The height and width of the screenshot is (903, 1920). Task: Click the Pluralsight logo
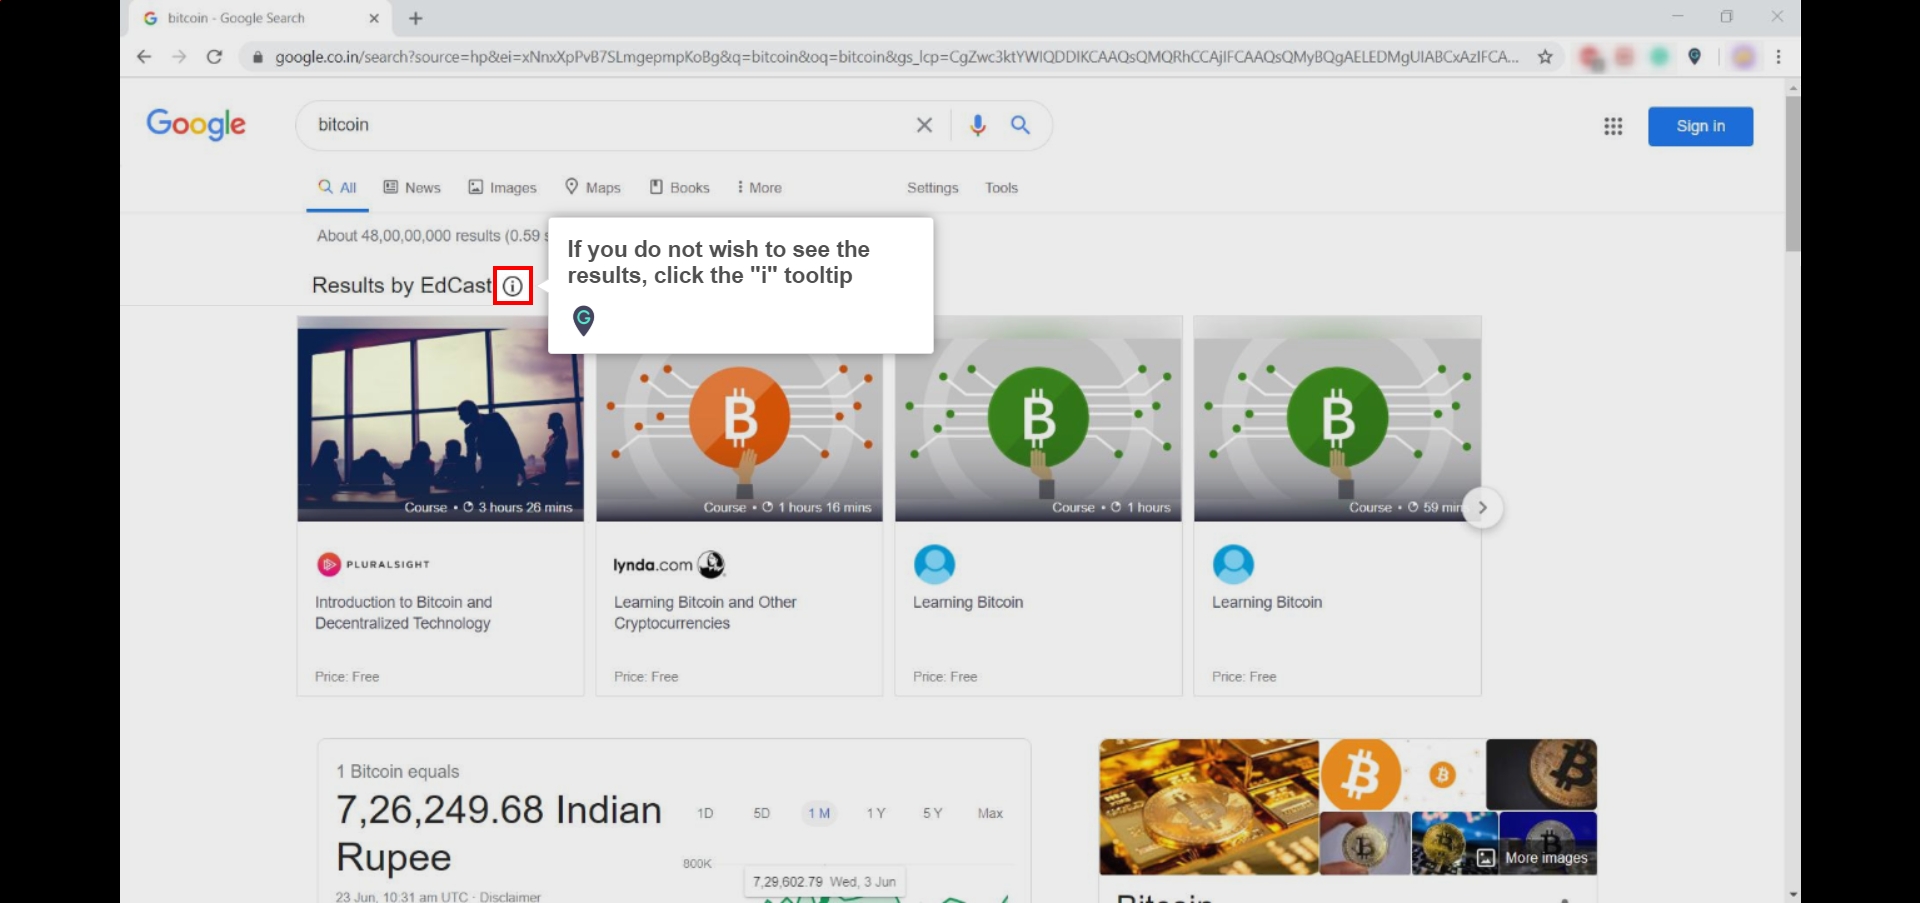point(373,564)
